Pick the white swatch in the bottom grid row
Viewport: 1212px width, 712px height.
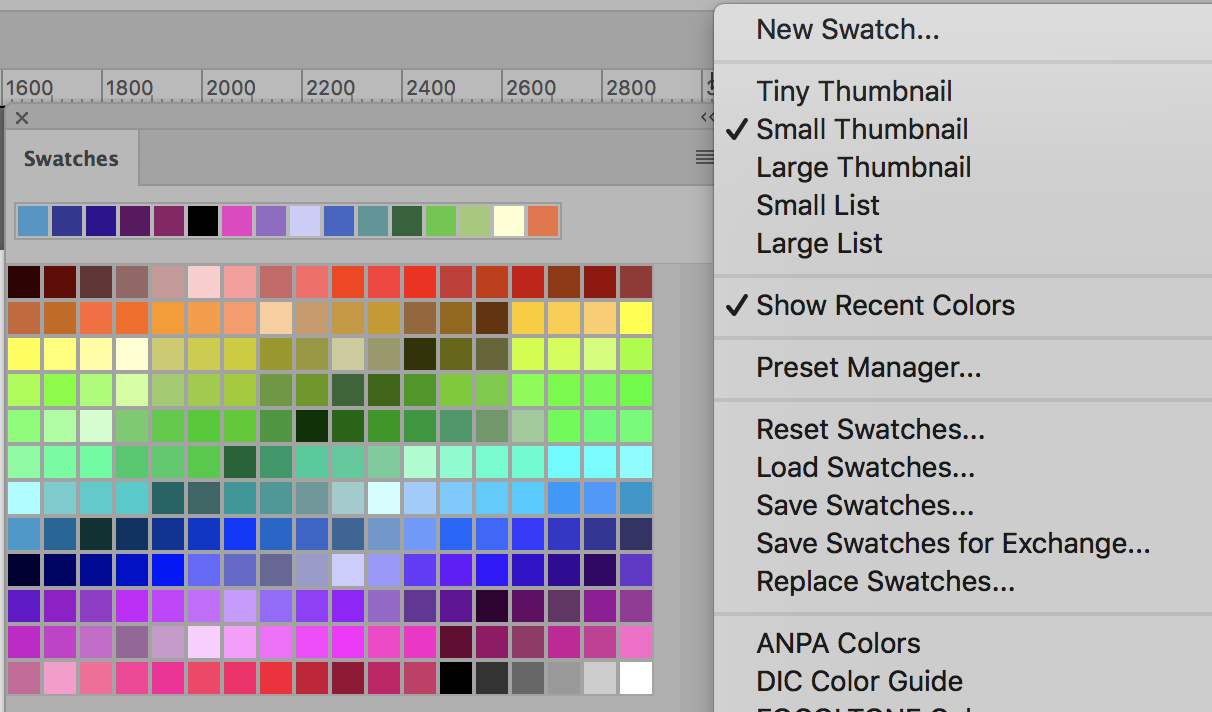tap(635, 678)
